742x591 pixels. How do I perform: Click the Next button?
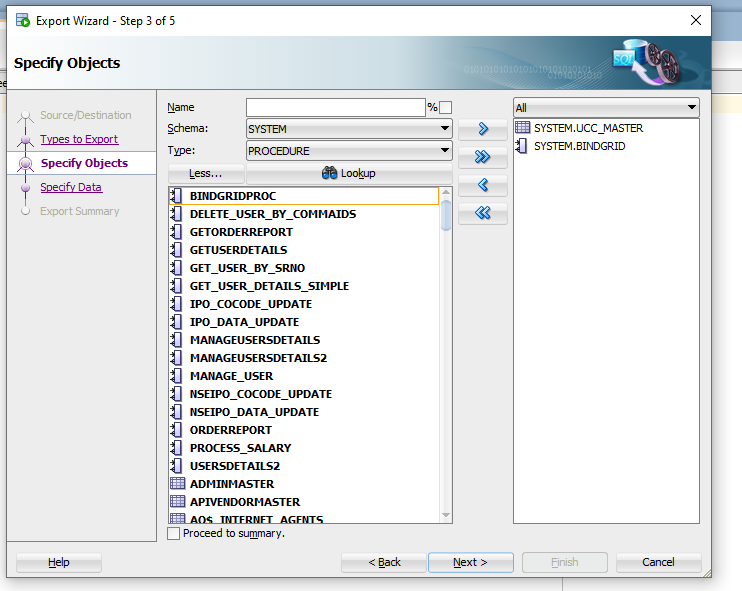click(470, 562)
